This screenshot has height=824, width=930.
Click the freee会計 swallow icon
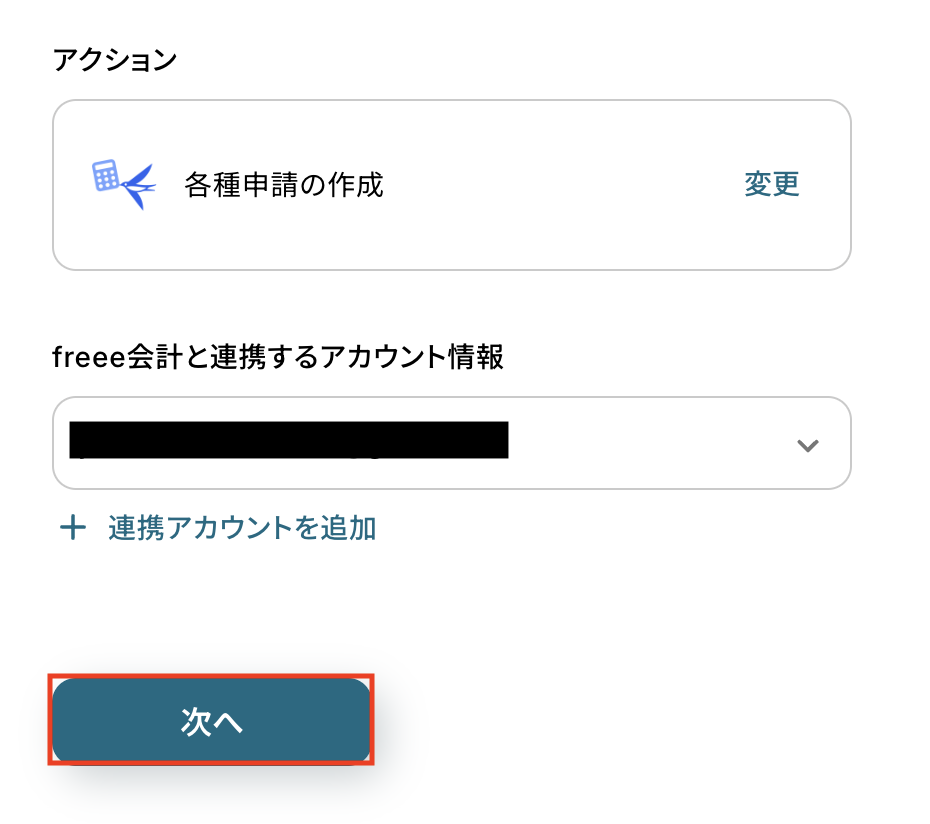tap(137, 186)
